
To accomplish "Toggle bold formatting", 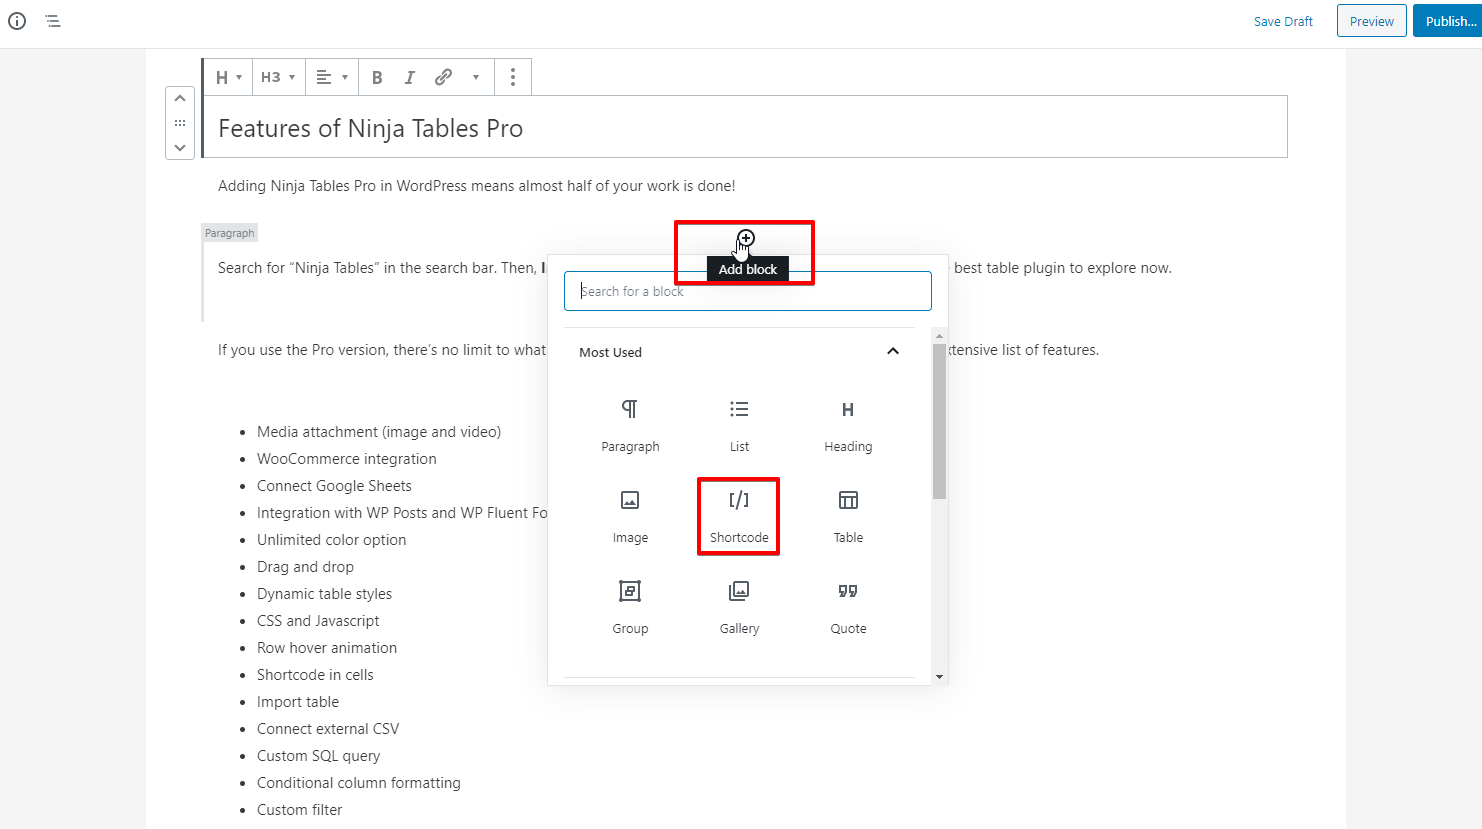I will [377, 77].
